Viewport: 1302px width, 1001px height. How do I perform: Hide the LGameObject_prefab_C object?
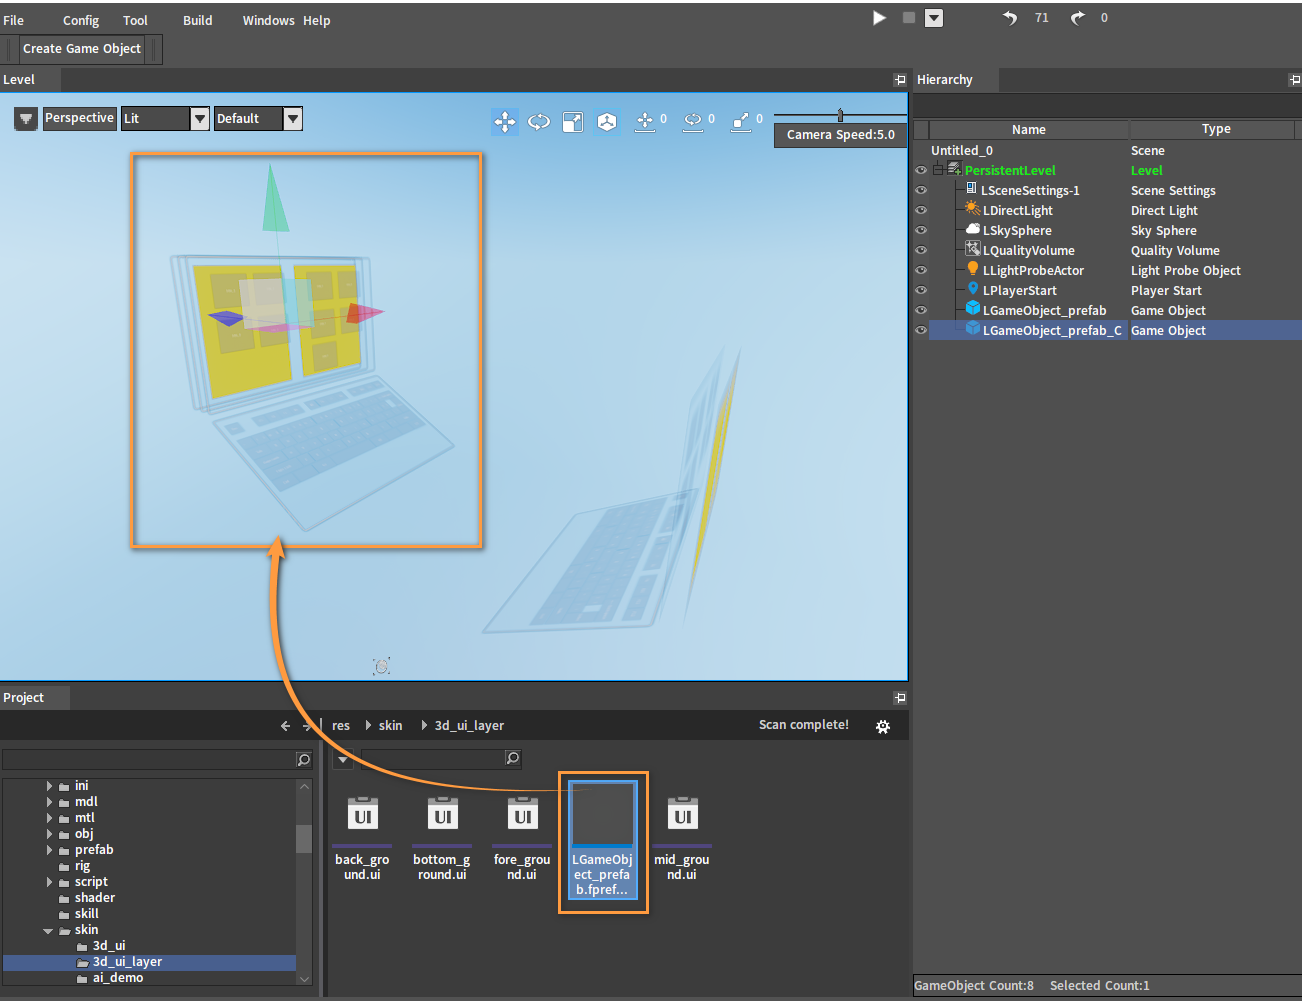pyautogui.click(x=921, y=330)
